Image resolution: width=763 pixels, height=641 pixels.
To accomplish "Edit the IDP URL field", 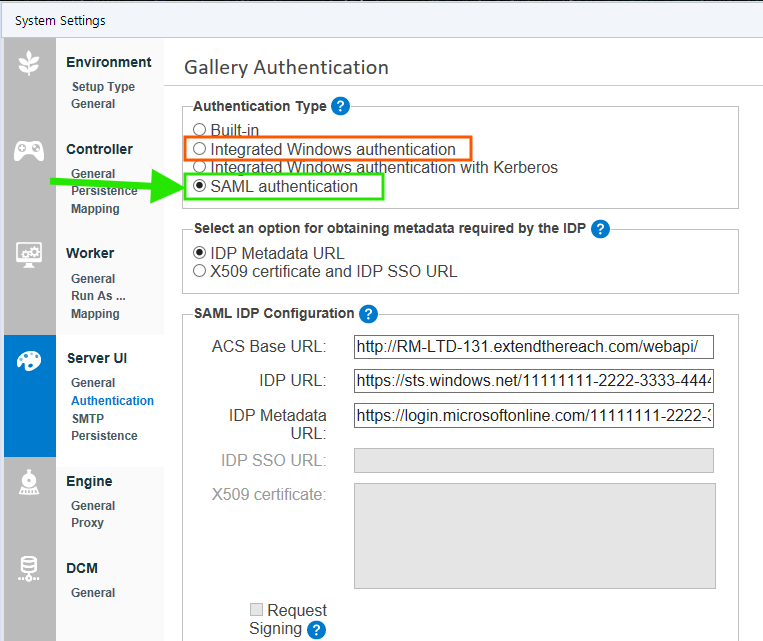I will [533, 381].
